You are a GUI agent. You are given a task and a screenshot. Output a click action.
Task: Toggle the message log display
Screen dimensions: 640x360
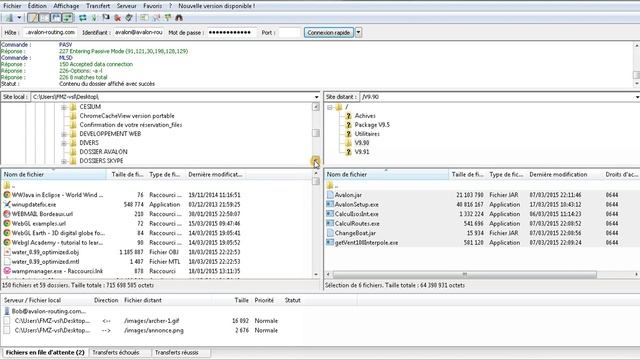coord(33,18)
